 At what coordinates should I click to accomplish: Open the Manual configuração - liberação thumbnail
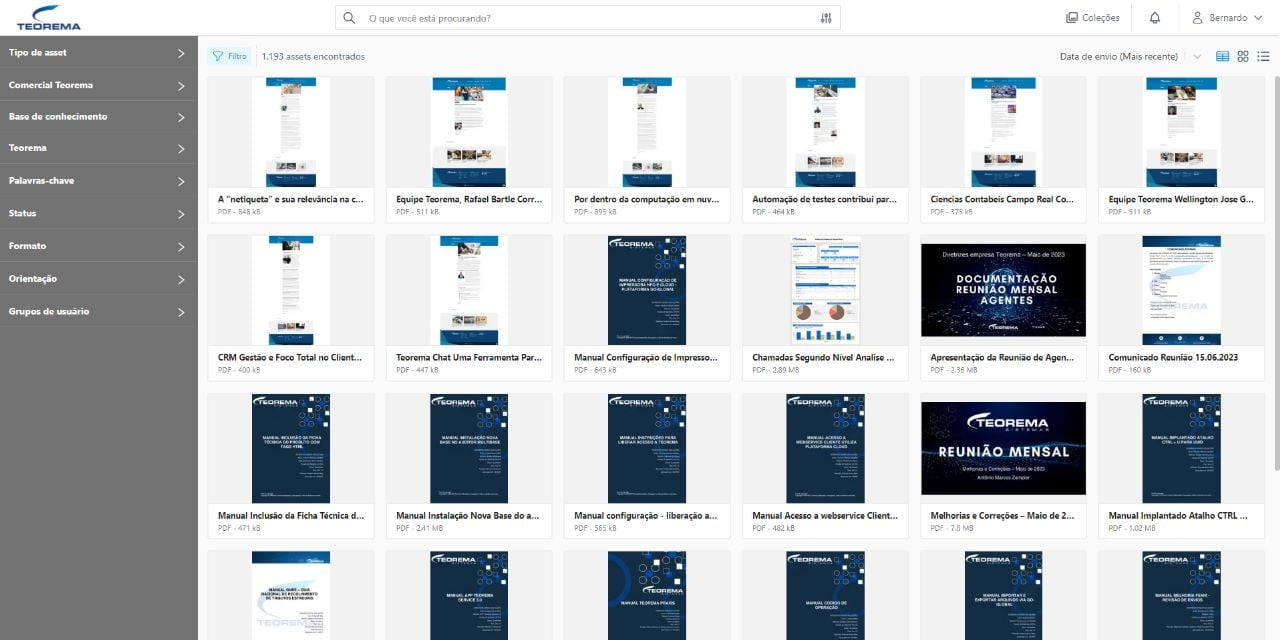(647, 448)
